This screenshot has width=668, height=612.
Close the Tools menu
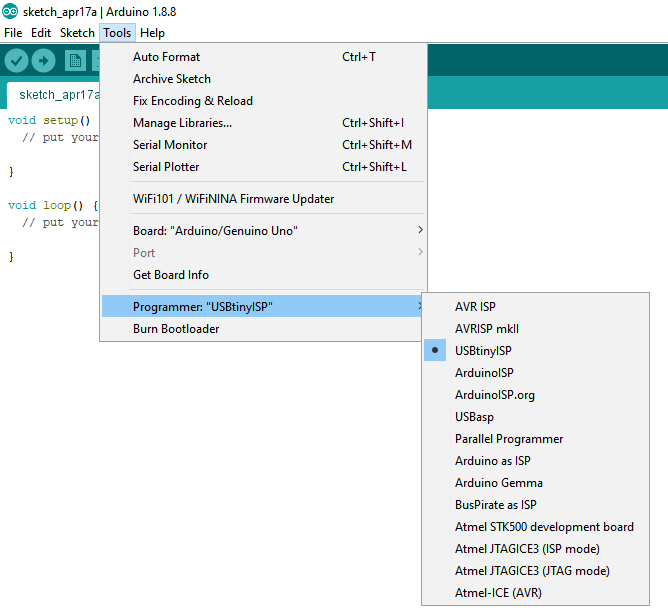[x=117, y=33]
